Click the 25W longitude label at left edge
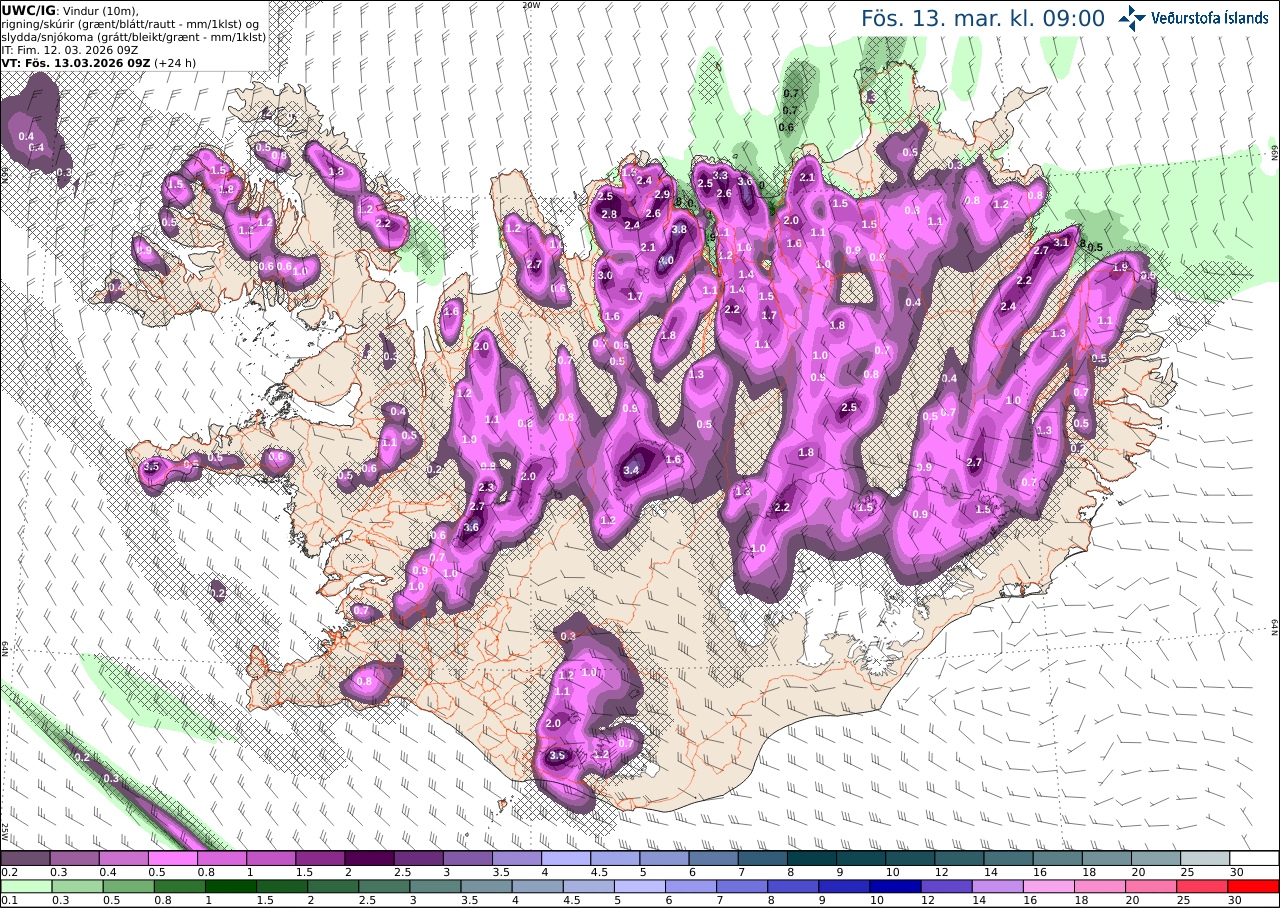 click(x=5, y=831)
